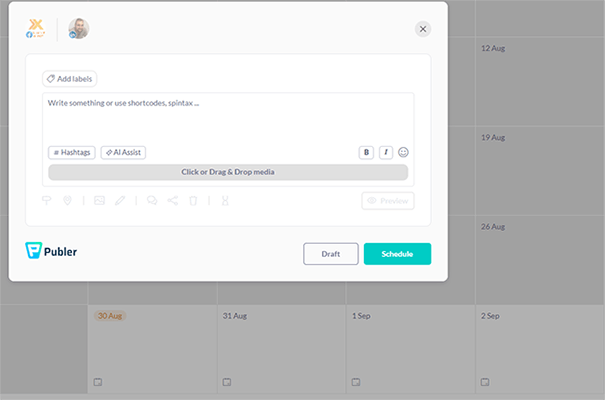Click the comments bubble icon
The width and height of the screenshot is (605, 400).
pos(152,201)
